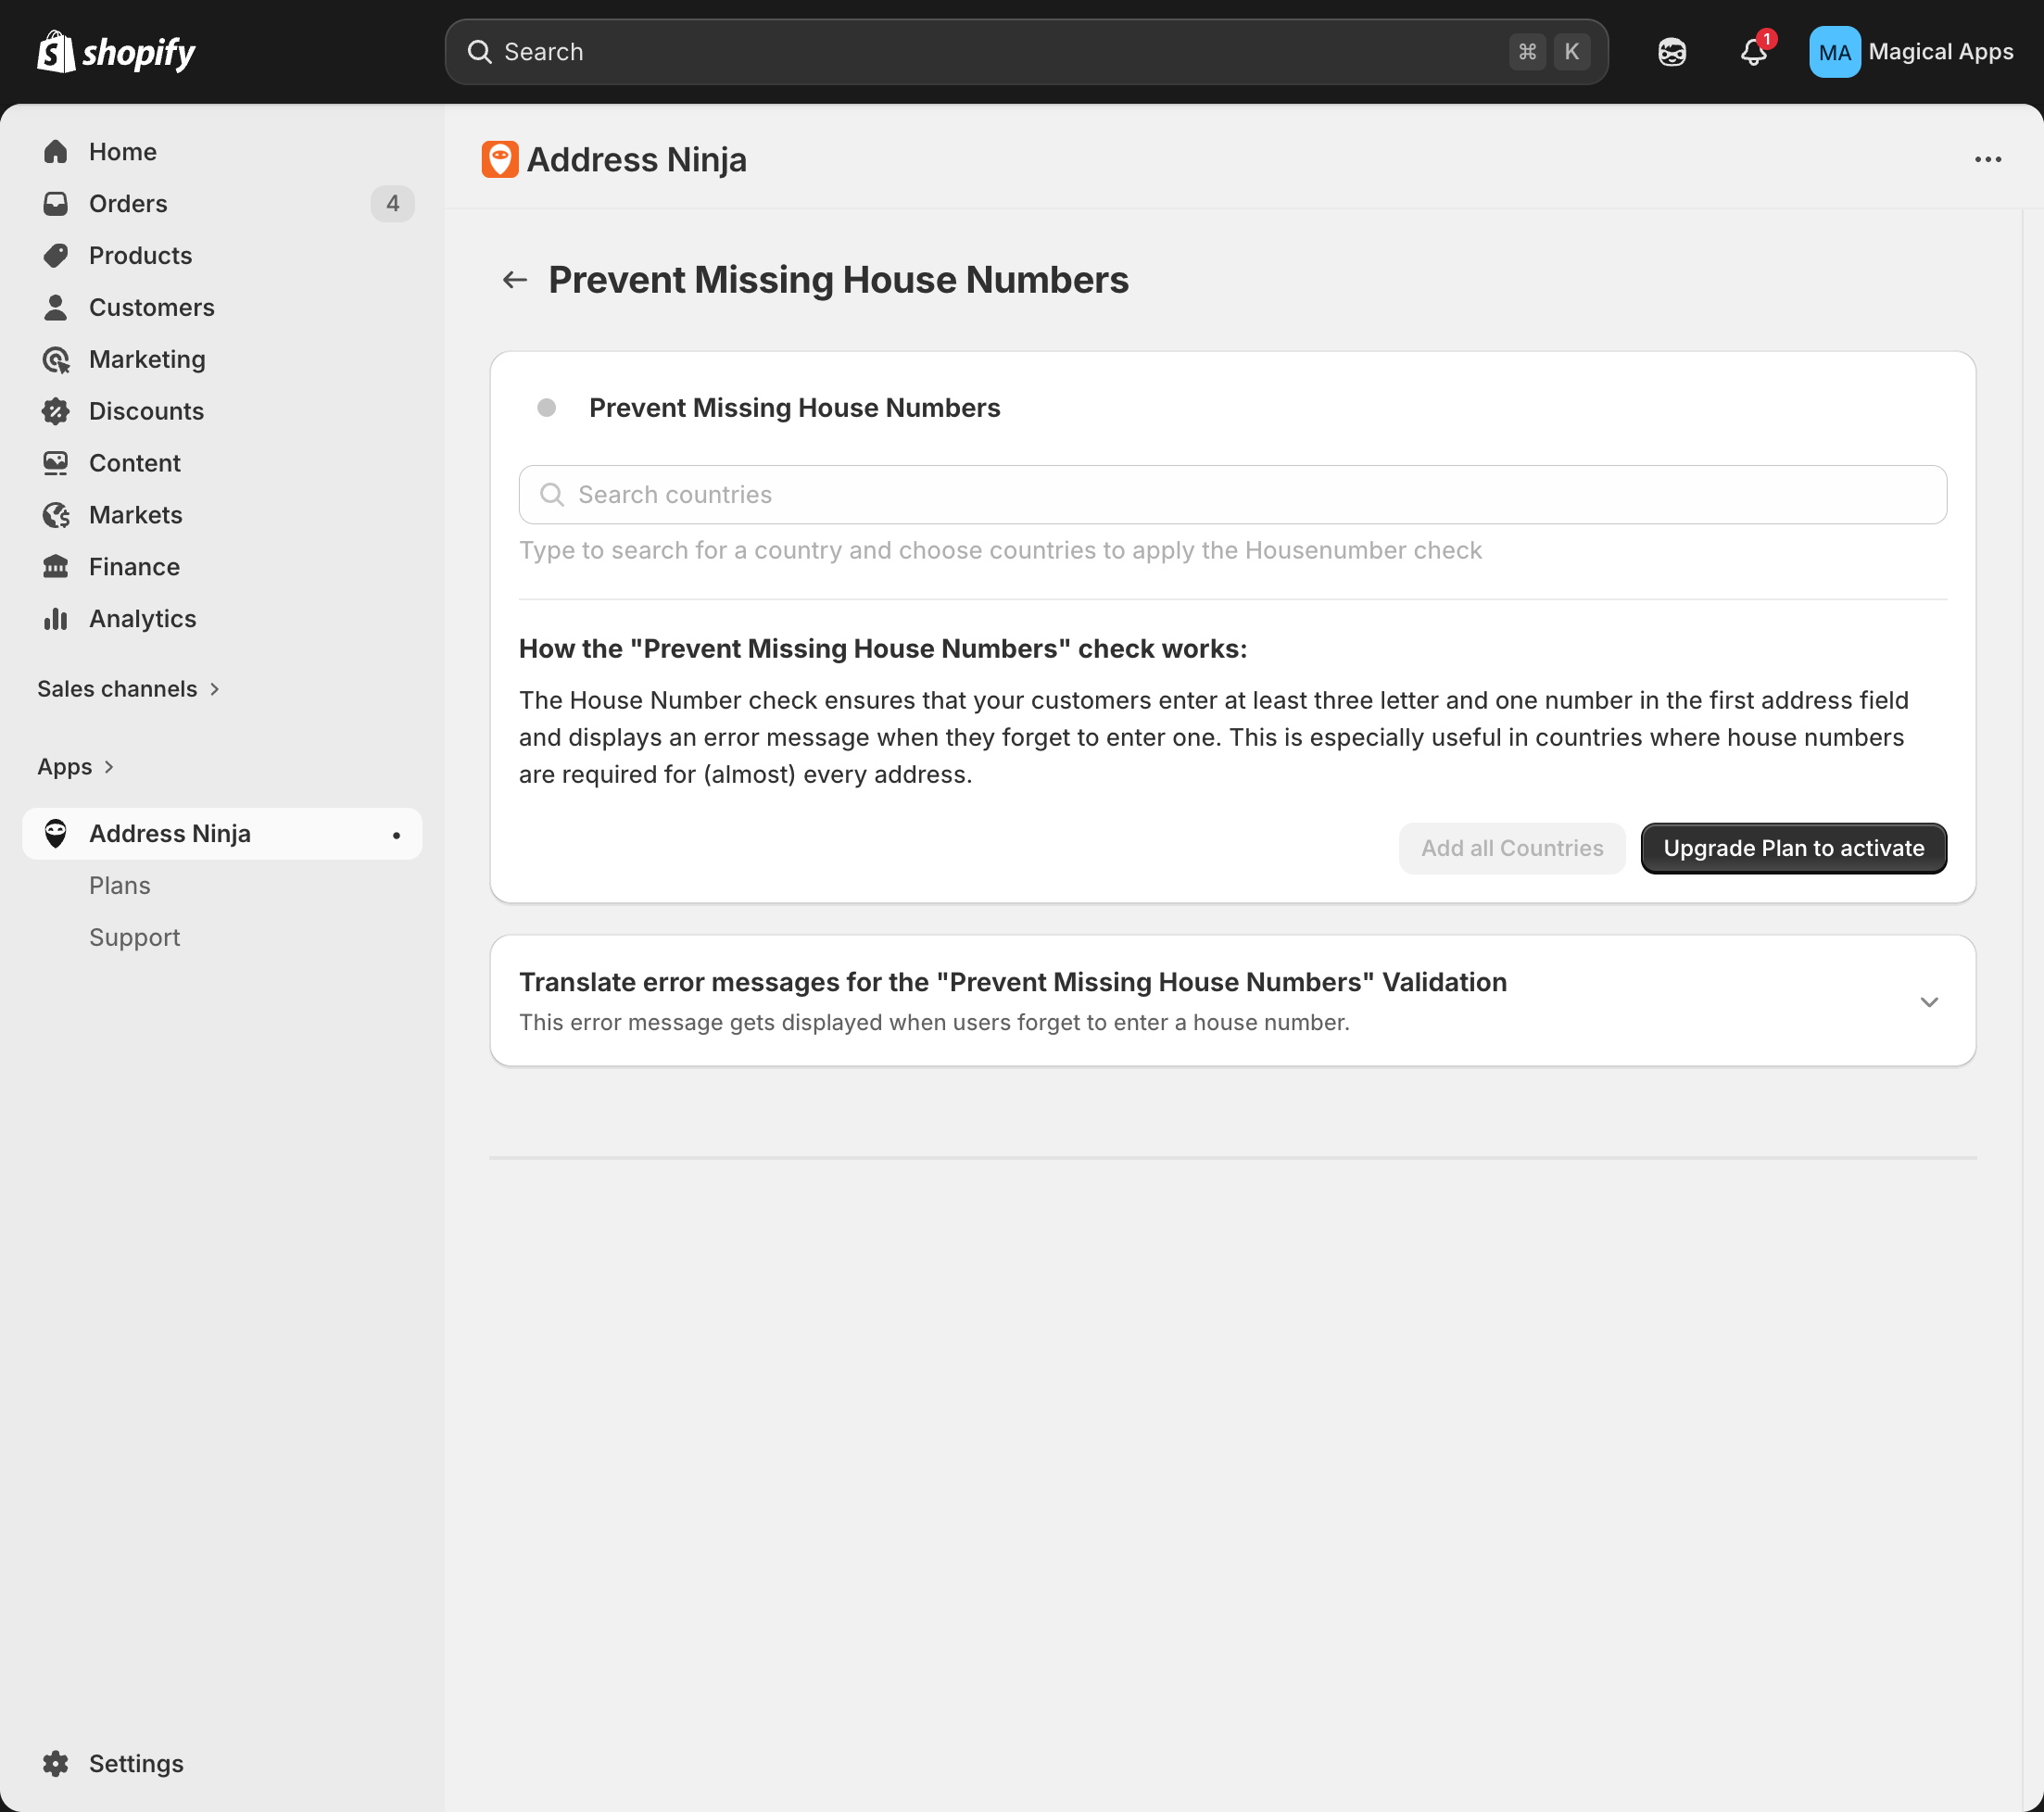Screen dimensions: 2044x1812
Task: Open Discounts from the sidebar
Action: (146, 411)
